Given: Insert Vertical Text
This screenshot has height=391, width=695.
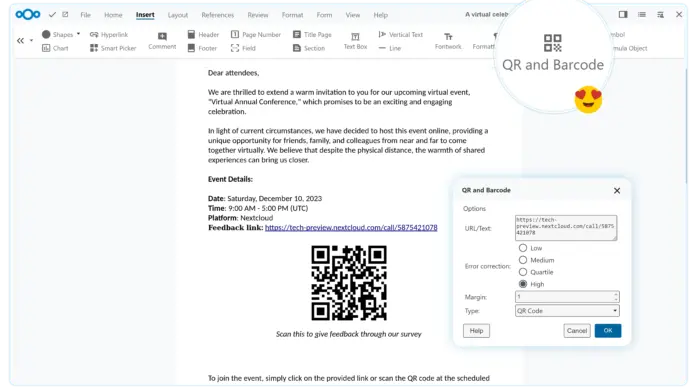Looking at the screenshot, I should (401, 35).
